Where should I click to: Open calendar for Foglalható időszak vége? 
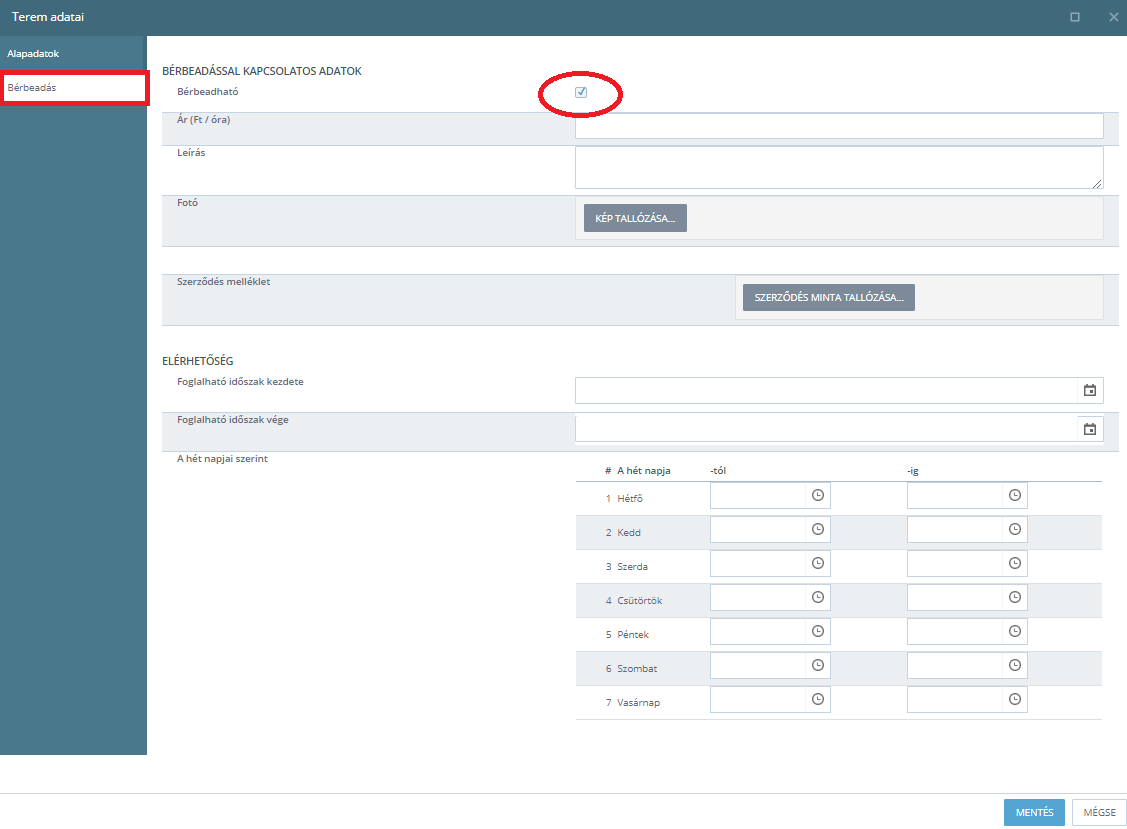1090,429
